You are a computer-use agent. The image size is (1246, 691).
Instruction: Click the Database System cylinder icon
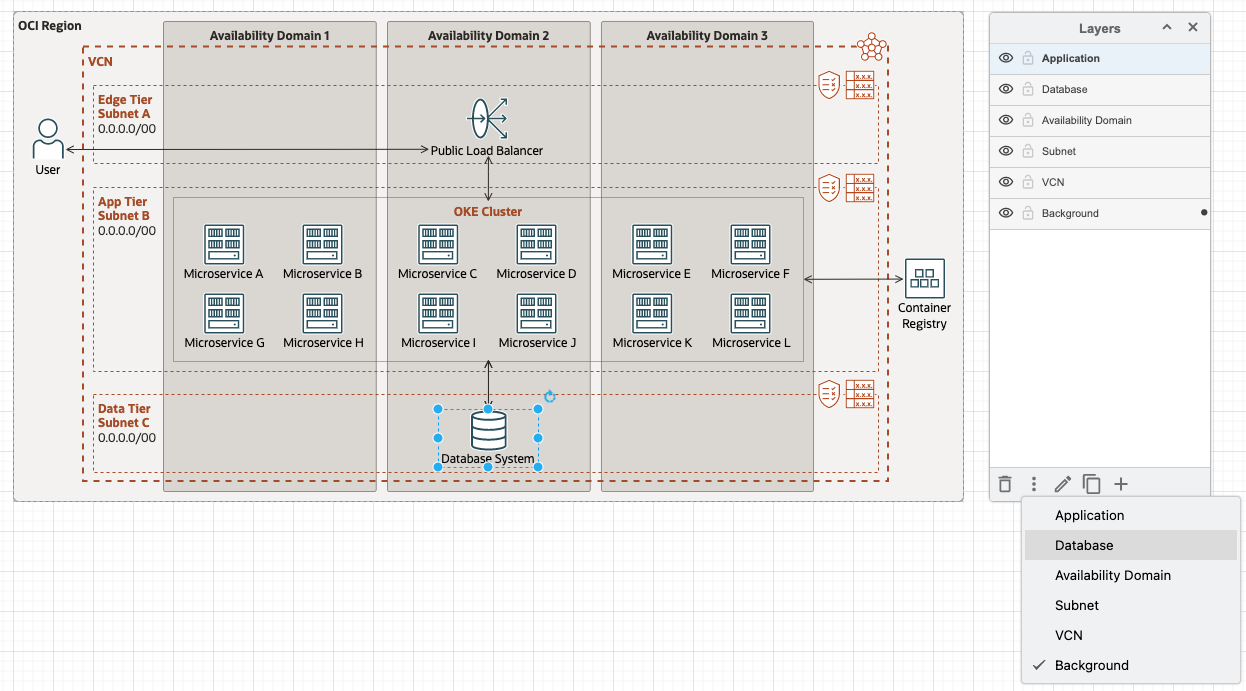point(488,430)
